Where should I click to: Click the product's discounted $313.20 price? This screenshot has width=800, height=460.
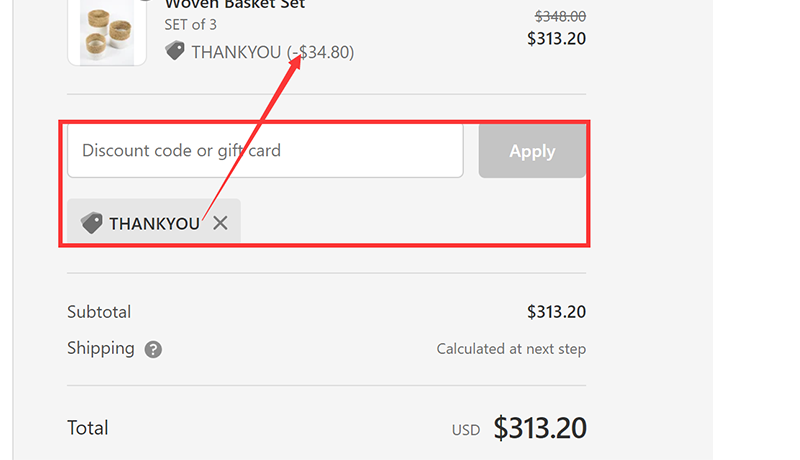pyautogui.click(x=556, y=39)
